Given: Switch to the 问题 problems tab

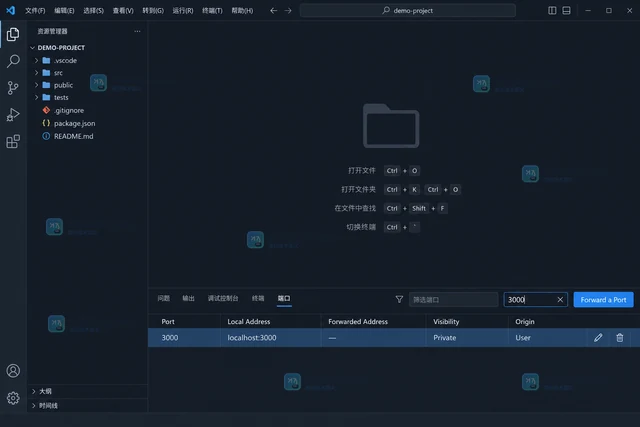Looking at the screenshot, I should (164, 298).
